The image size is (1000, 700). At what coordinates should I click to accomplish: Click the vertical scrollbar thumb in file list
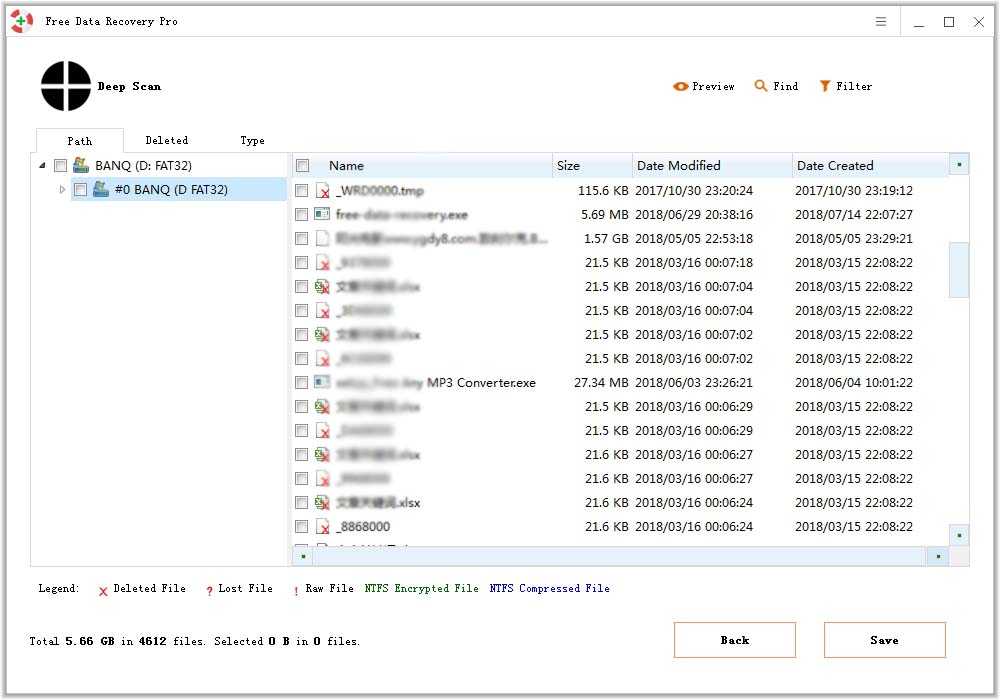[x=958, y=269]
